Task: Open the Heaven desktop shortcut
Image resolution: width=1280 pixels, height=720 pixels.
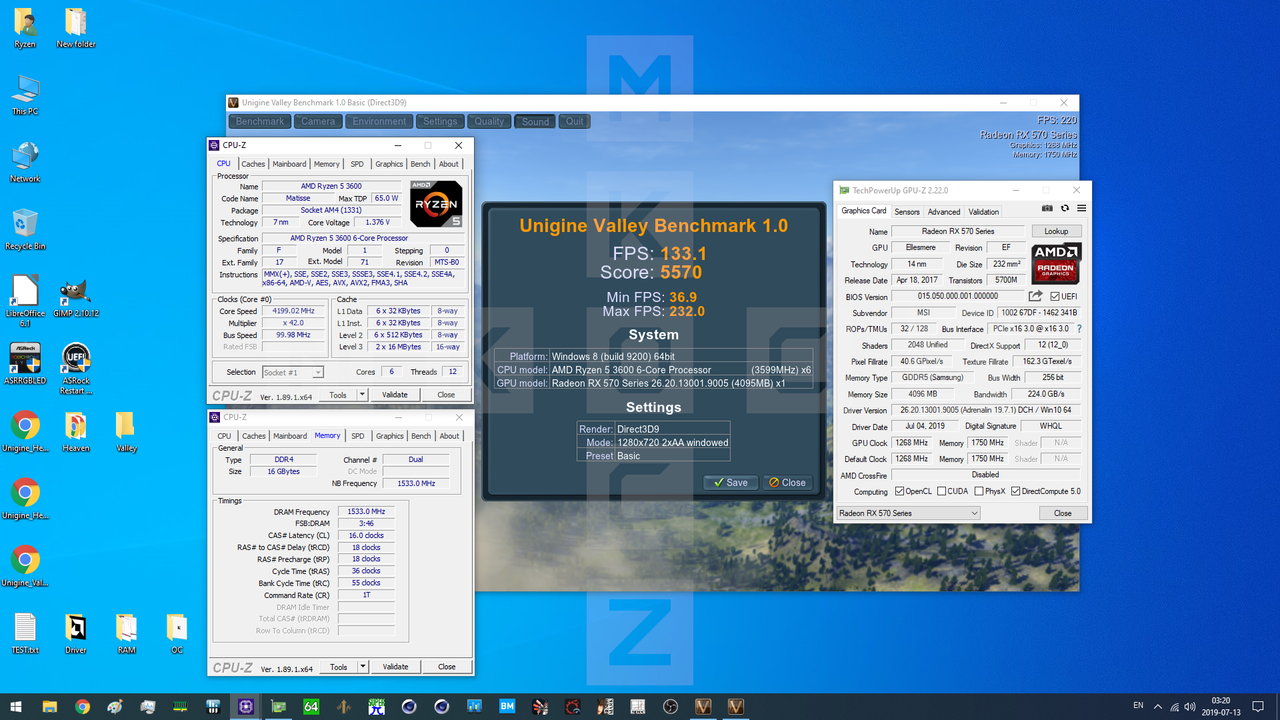Action: (76, 432)
